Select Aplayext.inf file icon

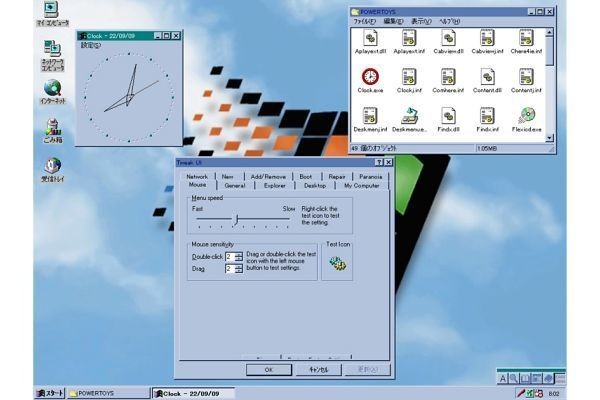point(409,39)
